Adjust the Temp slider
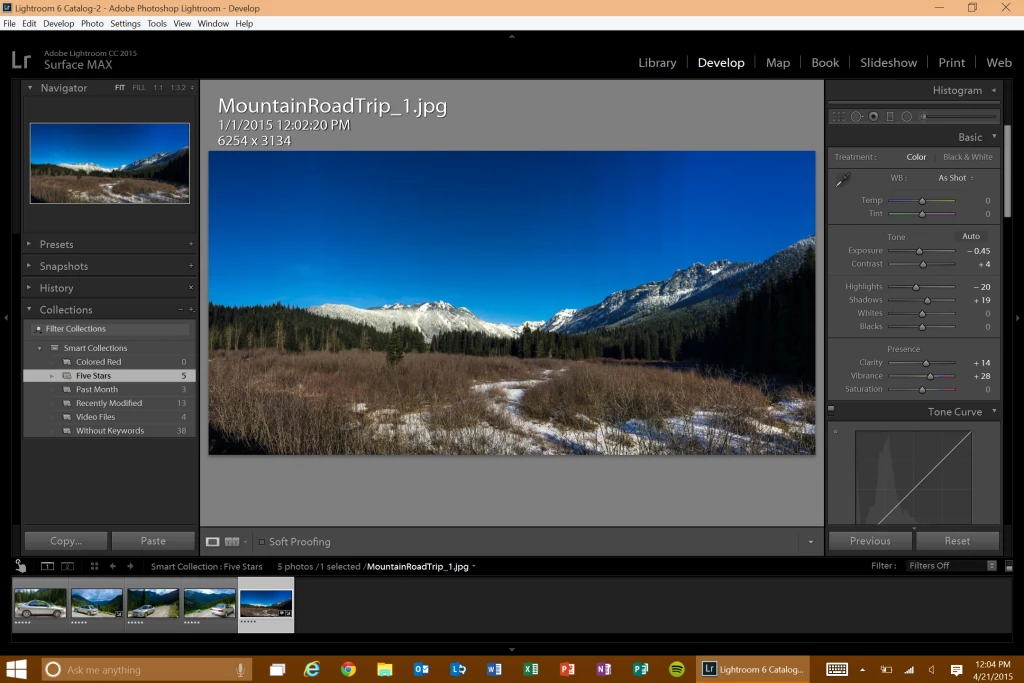1024x683 pixels. (x=921, y=200)
